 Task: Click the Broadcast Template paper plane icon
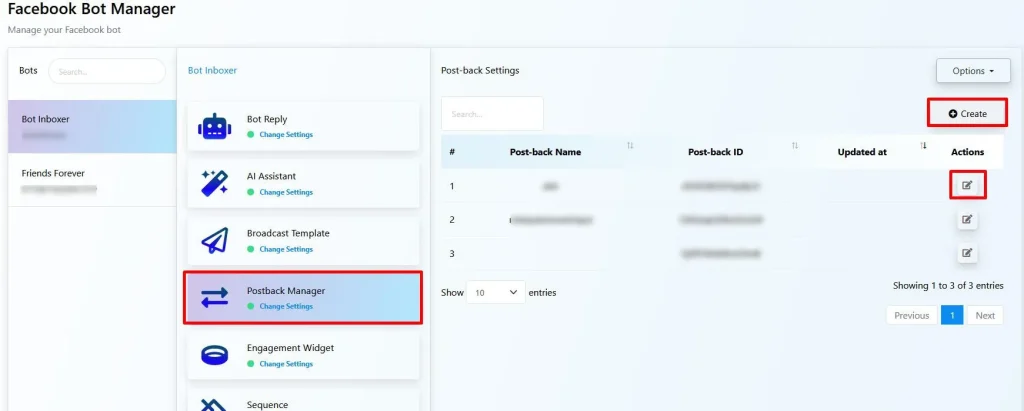(214, 240)
